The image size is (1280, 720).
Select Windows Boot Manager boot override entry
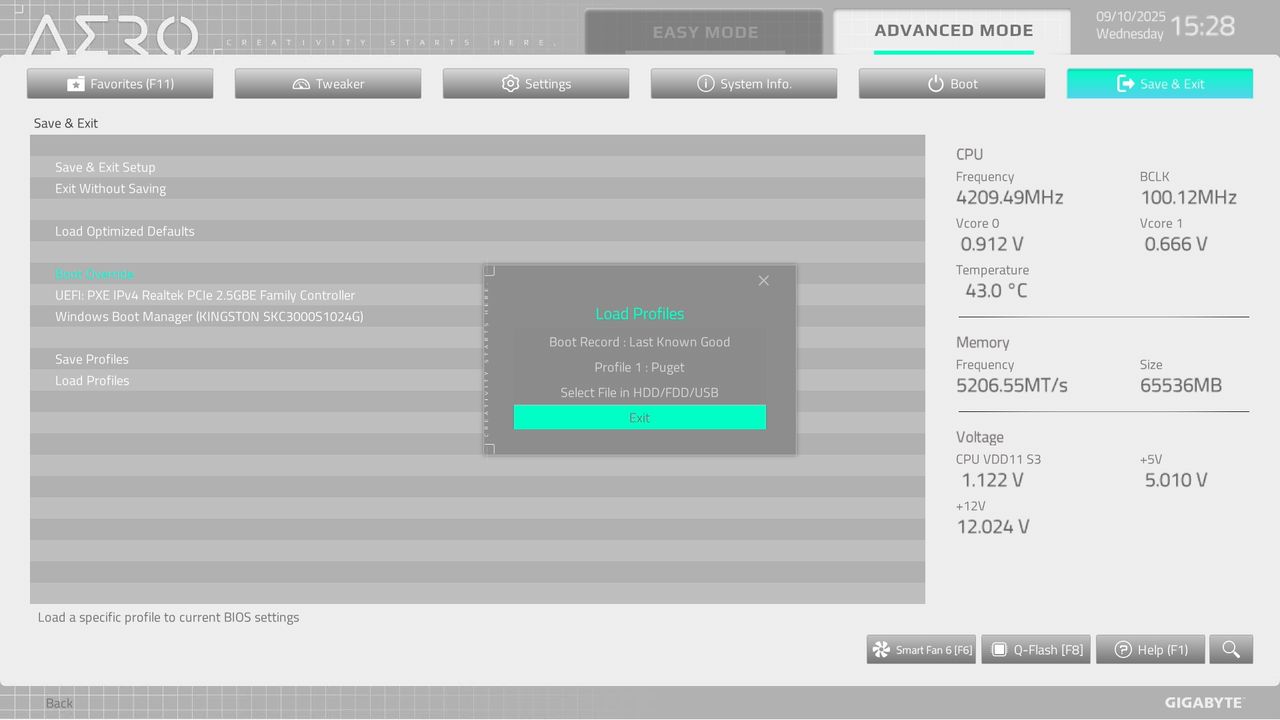tap(206, 315)
